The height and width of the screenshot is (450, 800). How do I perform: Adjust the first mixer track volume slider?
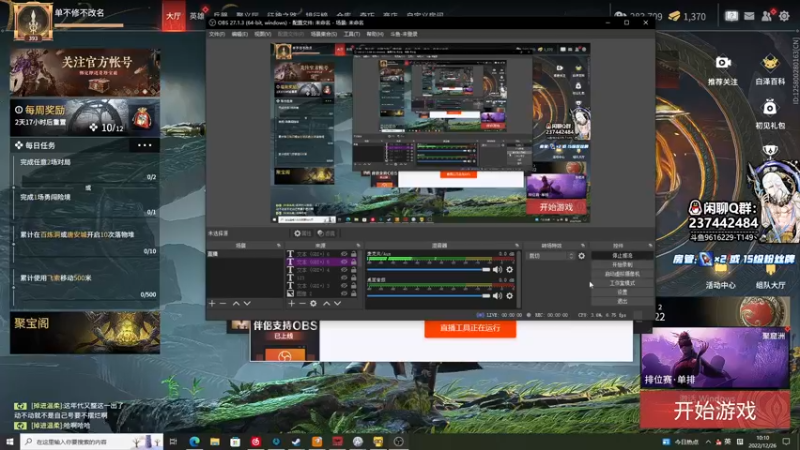coord(428,269)
